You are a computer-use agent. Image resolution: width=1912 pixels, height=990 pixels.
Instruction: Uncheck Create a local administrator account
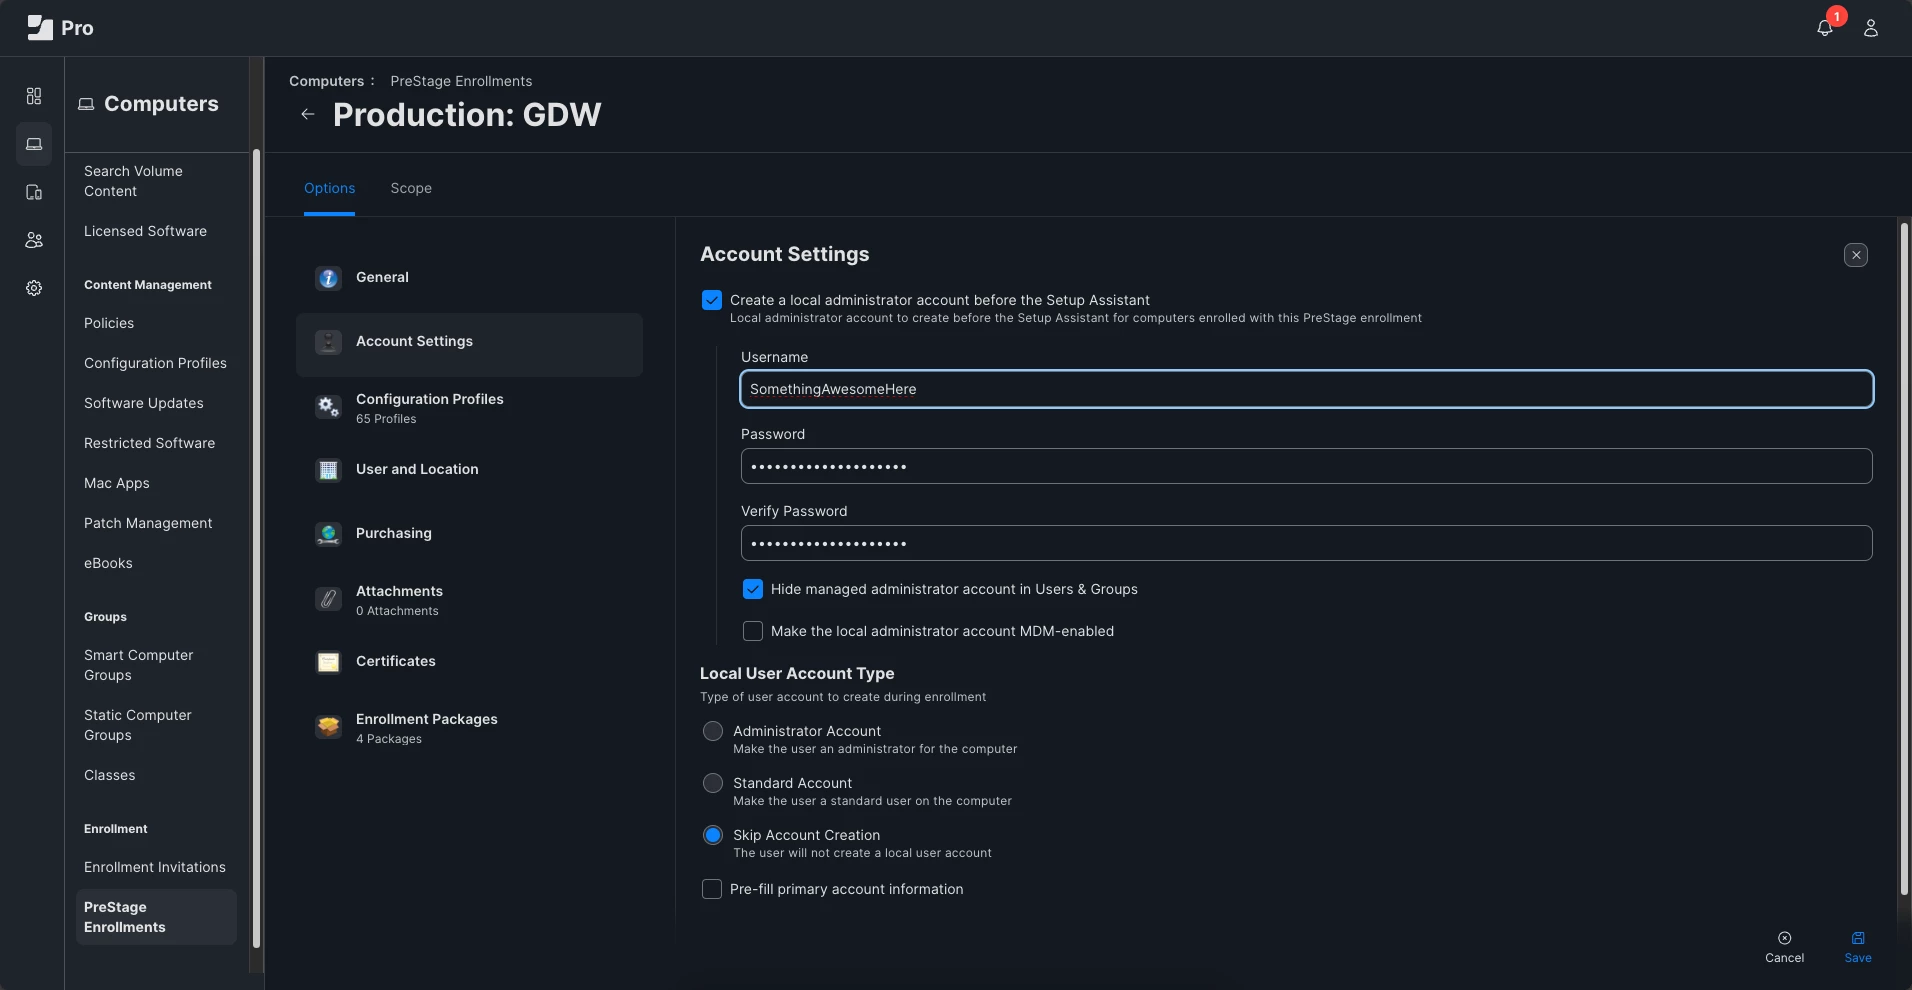click(712, 300)
